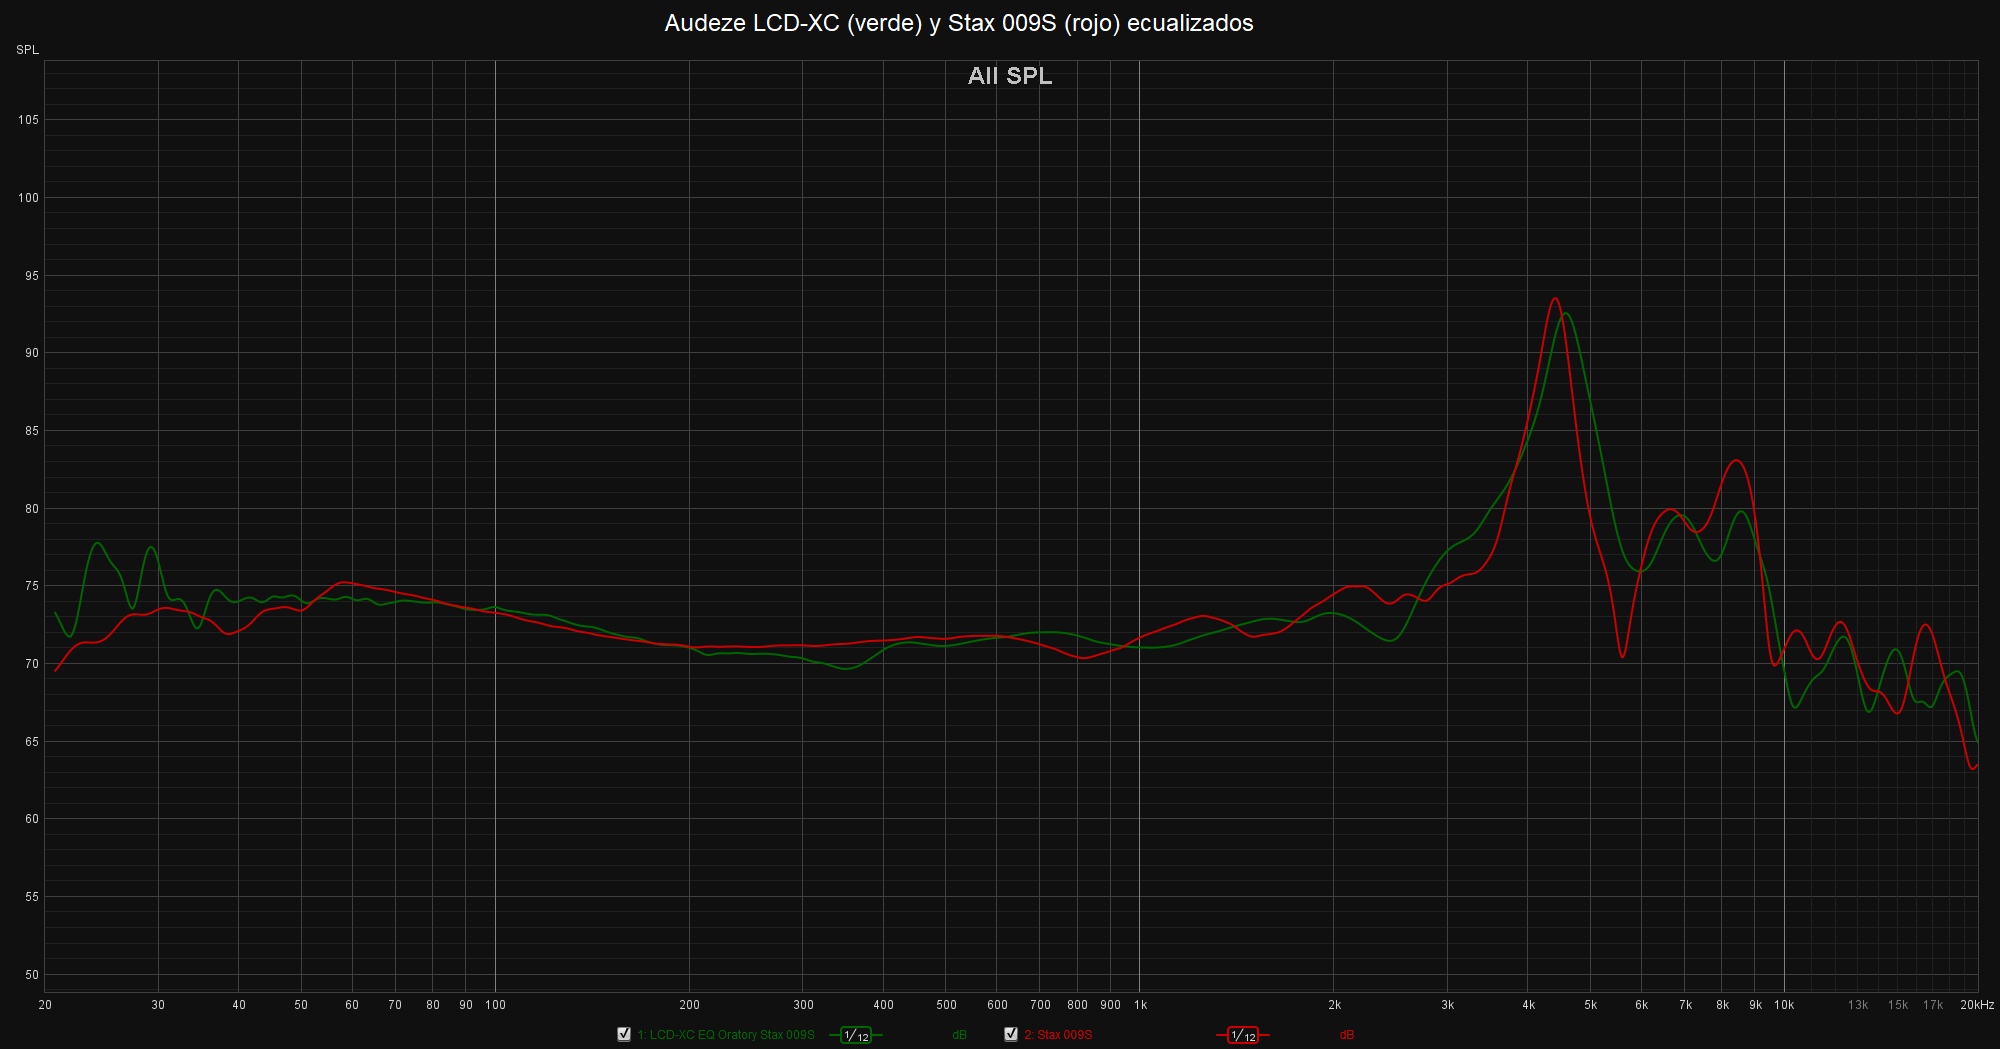Click the deep red curve dip before 6k
Screen dimensions: 2000x1049
point(1622,656)
